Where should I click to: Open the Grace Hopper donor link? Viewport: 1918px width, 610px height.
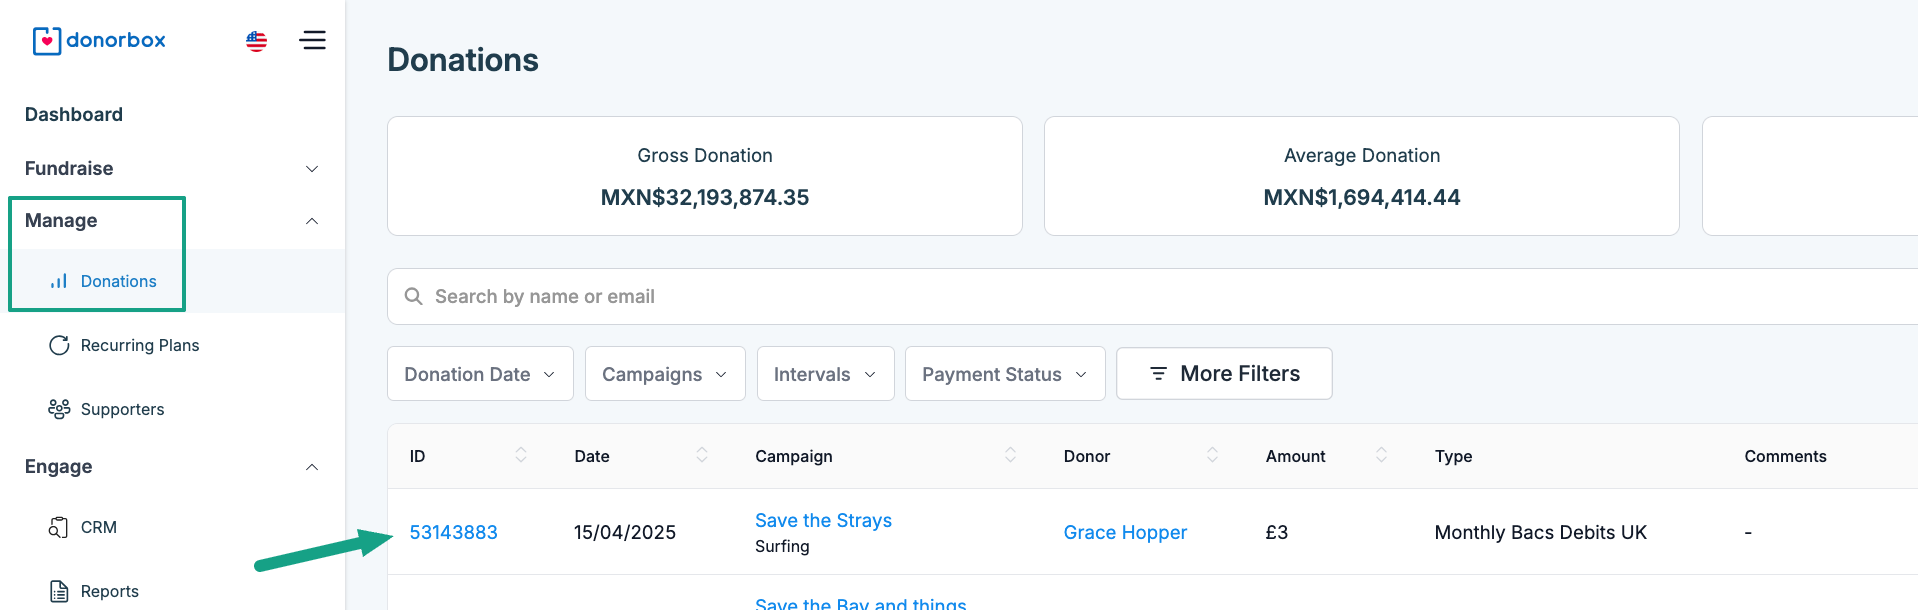click(x=1125, y=532)
